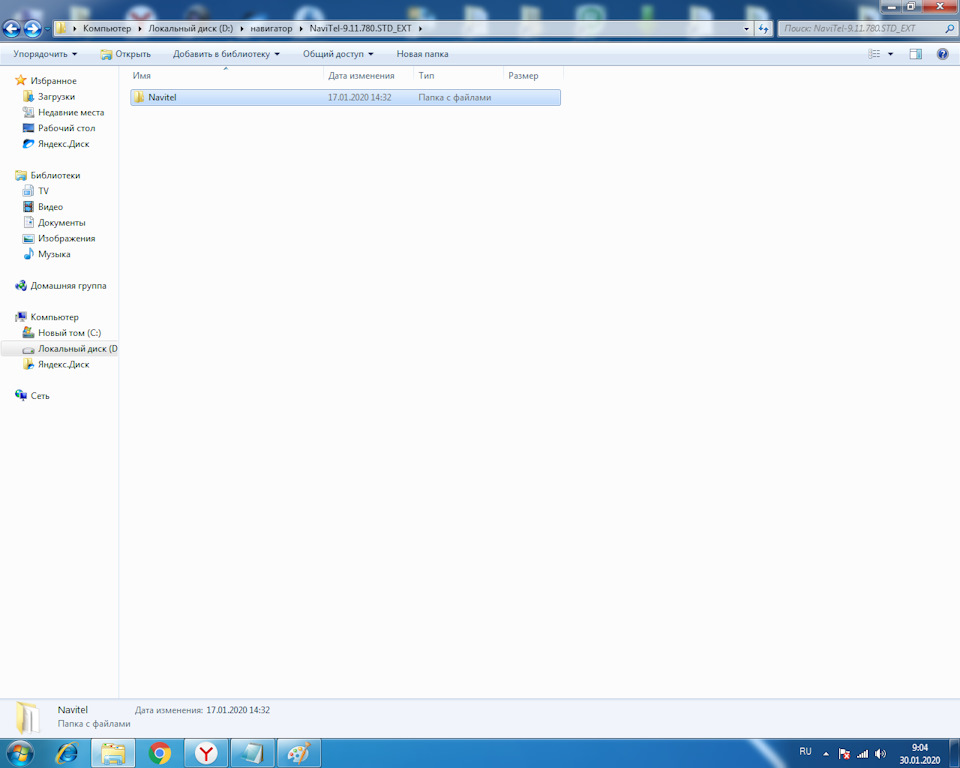Click the notepad taskbar icon next to Yandex
Screen dimensions: 960x768
point(252,753)
